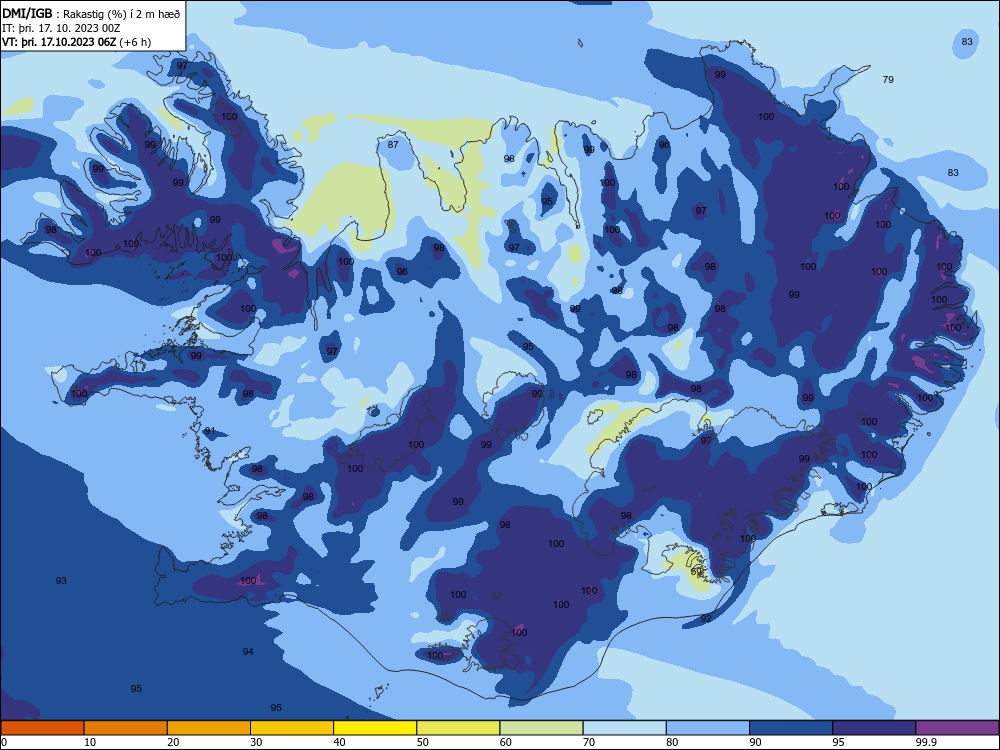
Task: Select the navy 95–99.9 legend swatch
Action: click(x=874, y=728)
